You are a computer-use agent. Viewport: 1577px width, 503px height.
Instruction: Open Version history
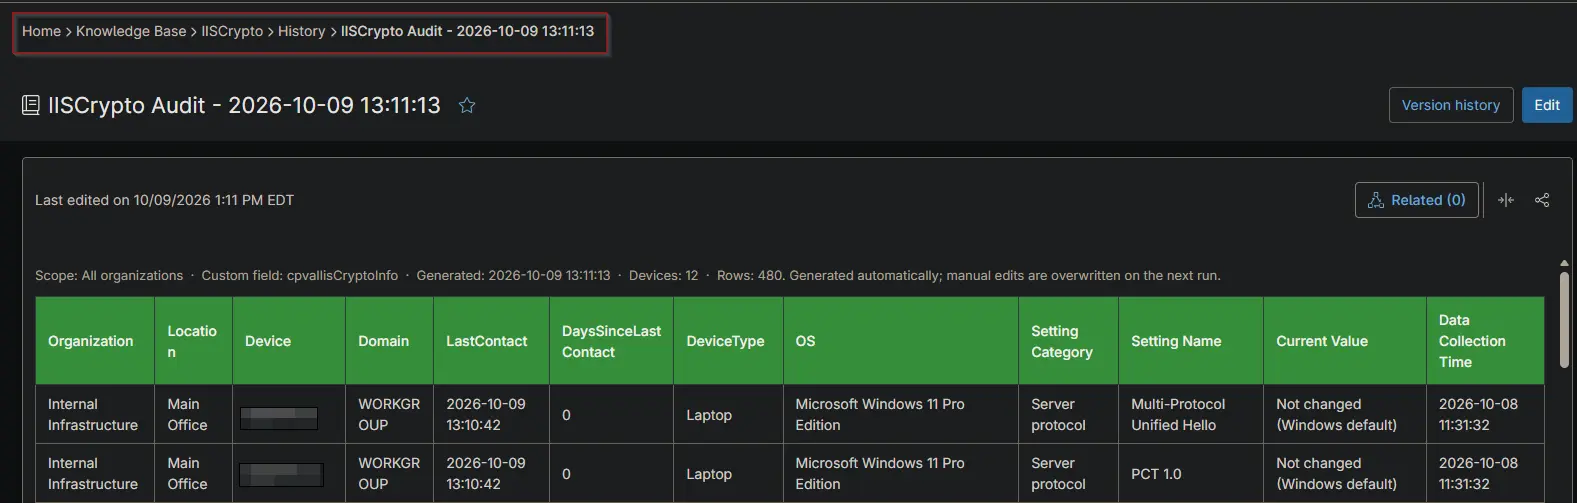click(x=1450, y=105)
